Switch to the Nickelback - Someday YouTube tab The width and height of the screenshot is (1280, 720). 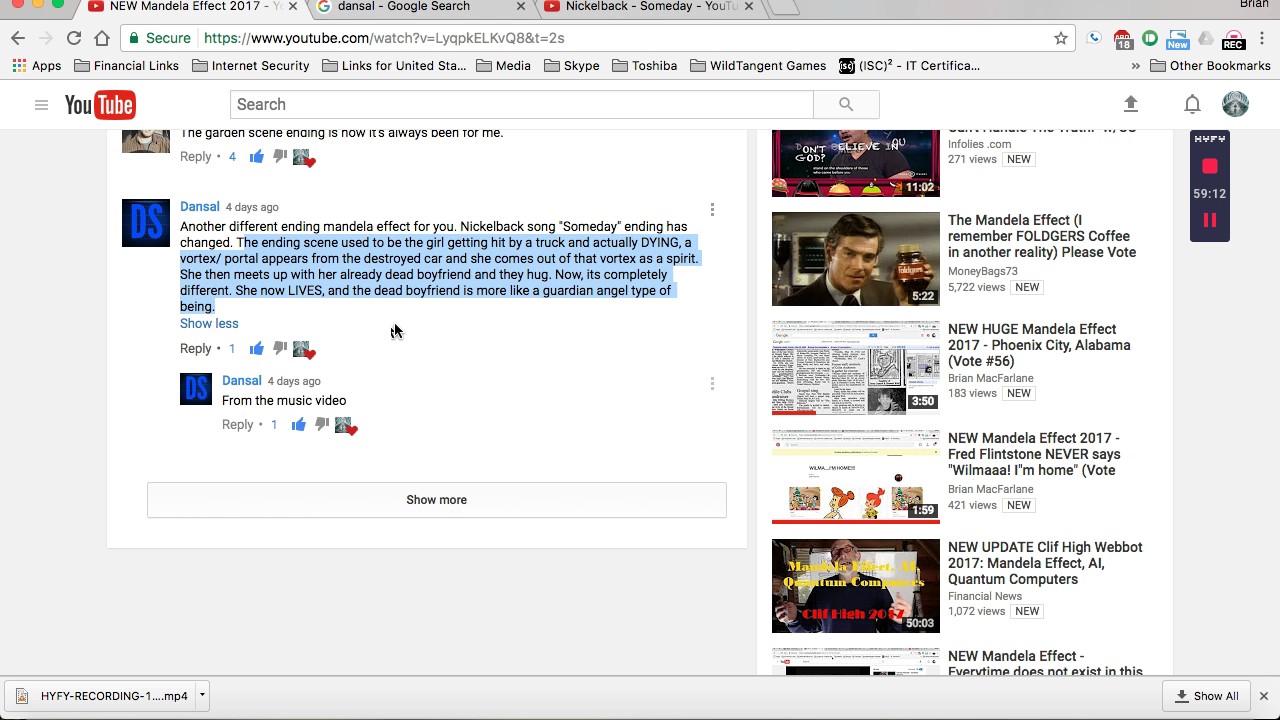[648, 8]
